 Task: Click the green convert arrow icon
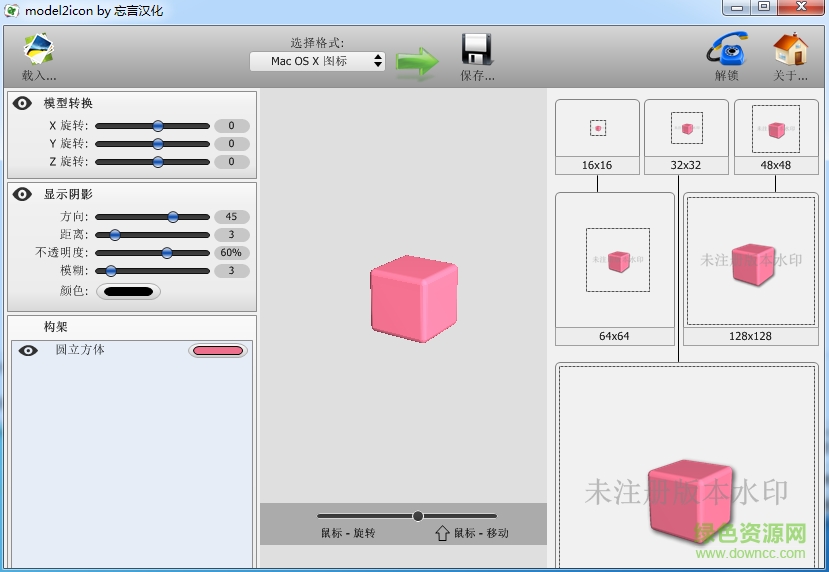point(417,62)
